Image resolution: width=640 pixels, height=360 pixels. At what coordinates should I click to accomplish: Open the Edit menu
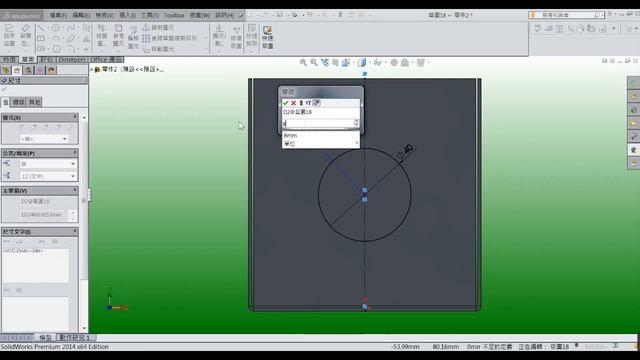pos(81,15)
